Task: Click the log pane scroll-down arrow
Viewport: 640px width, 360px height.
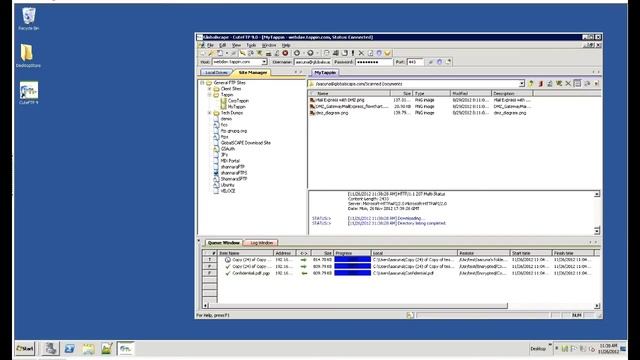Action: pyautogui.click(x=597, y=231)
